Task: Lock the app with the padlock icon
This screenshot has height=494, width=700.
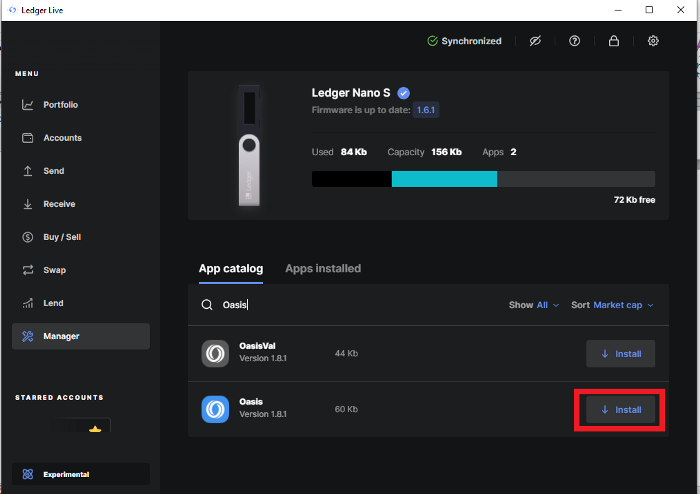Action: point(614,41)
